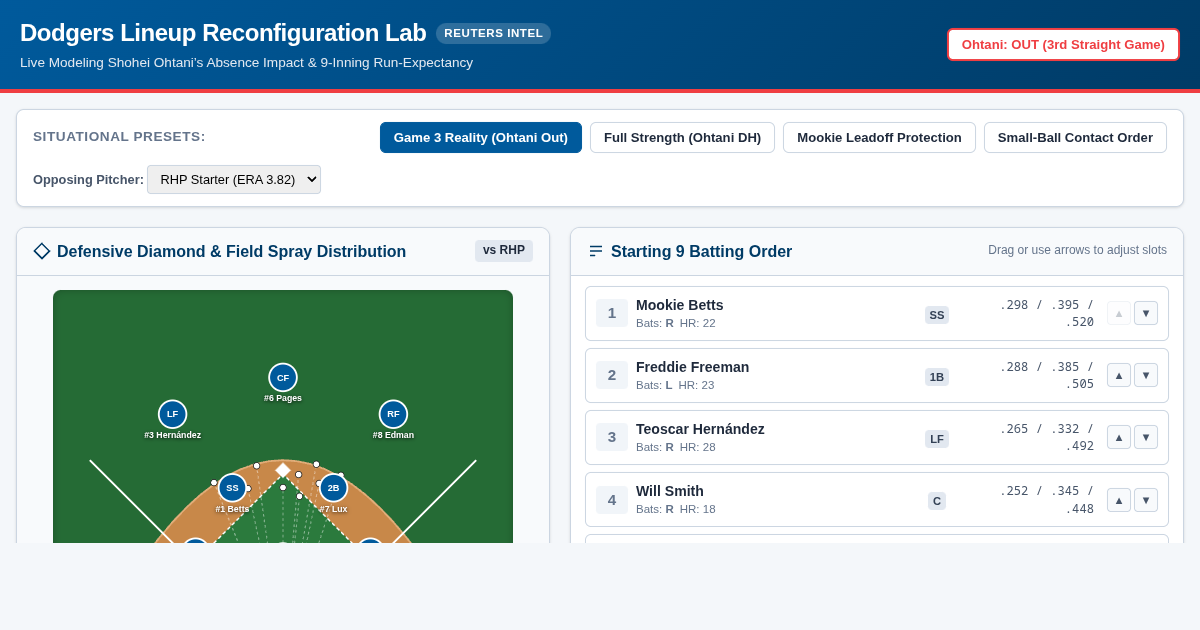Click Mookie Betts' SS position badge
The width and height of the screenshot is (1200, 630).
coord(937,315)
